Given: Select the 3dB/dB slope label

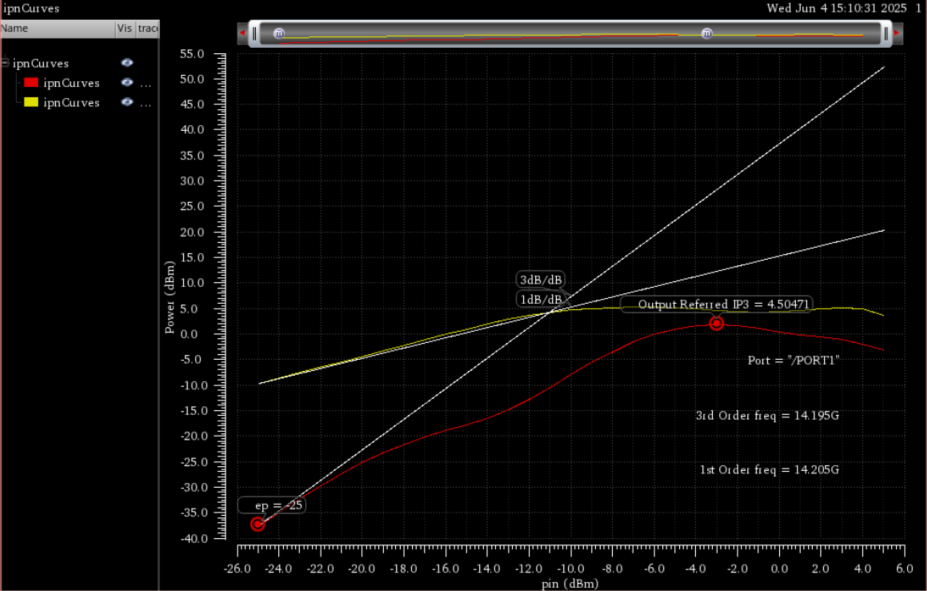Looking at the screenshot, I should 540,280.
